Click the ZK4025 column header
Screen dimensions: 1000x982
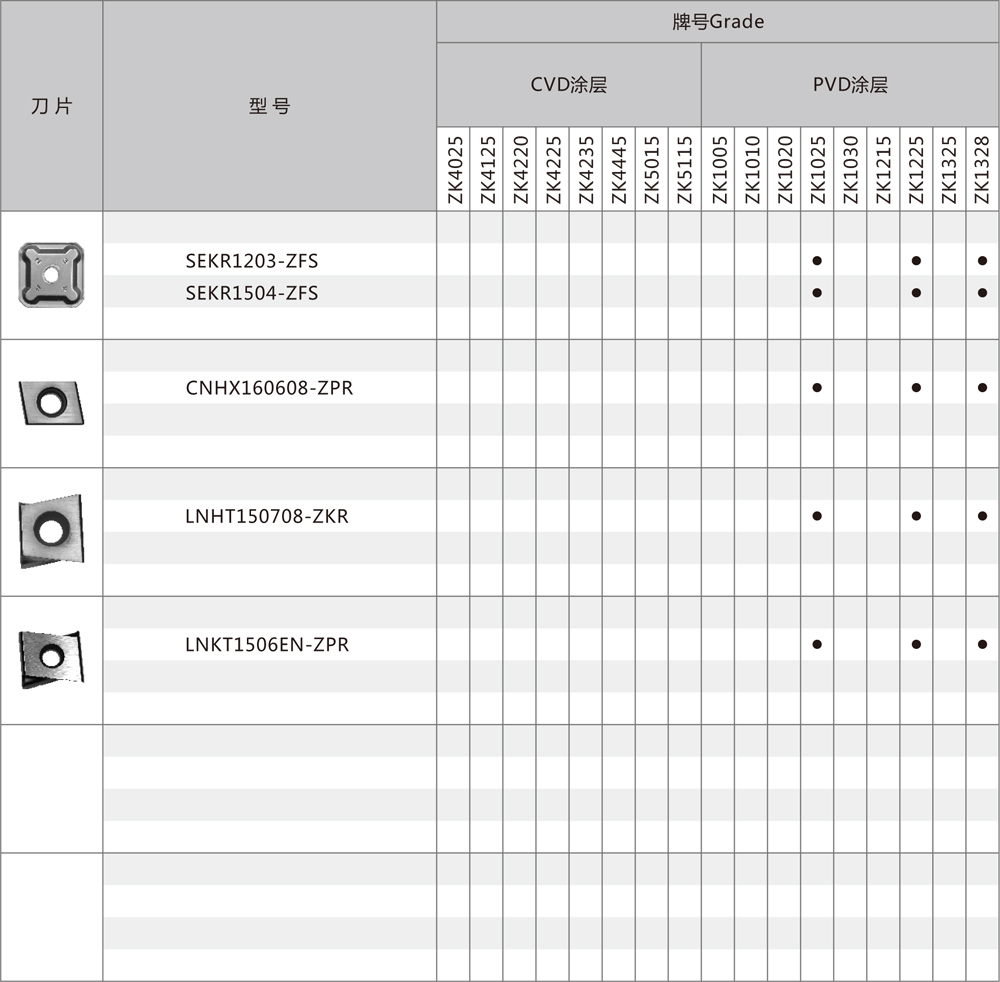point(454,170)
